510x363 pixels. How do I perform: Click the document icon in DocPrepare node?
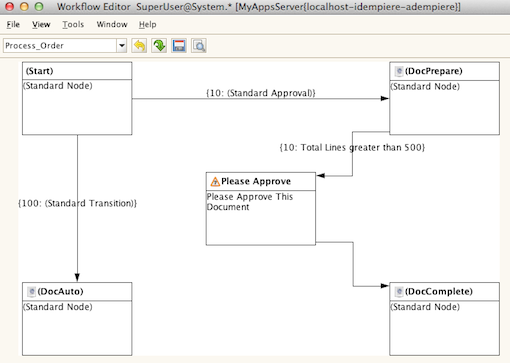(399, 71)
